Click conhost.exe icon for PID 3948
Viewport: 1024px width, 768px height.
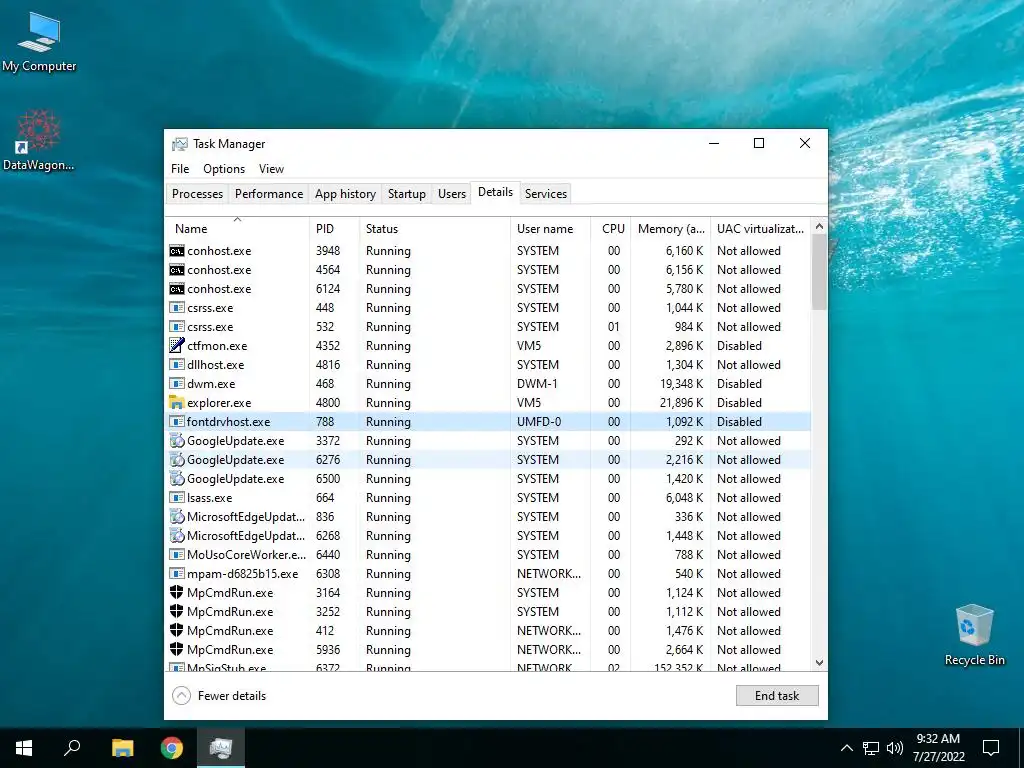pos(176,251)
